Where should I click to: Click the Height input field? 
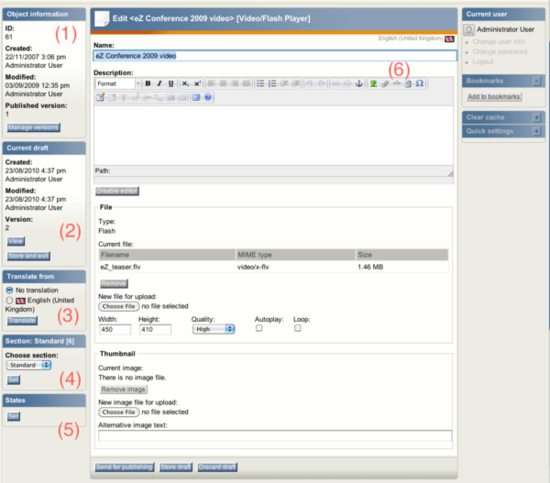pyautogui.click(x=155, y=329)
